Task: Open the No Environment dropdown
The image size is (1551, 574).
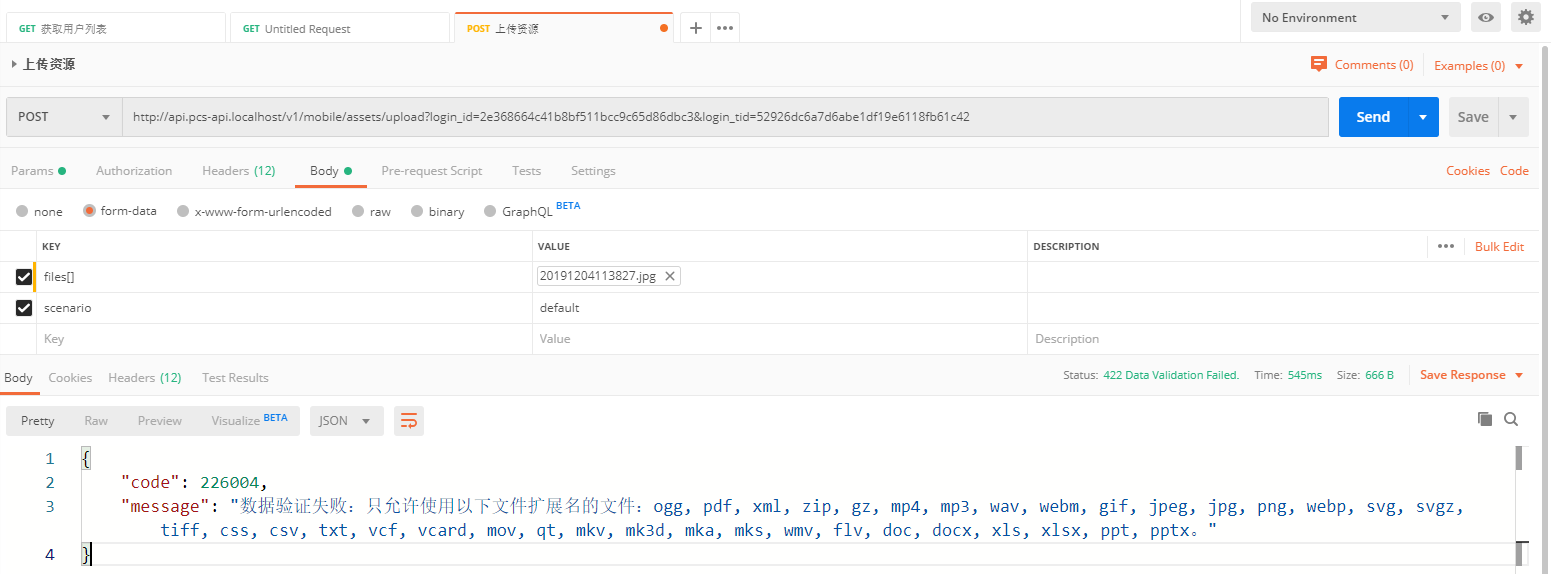Action: click(x=1355, y=17)
